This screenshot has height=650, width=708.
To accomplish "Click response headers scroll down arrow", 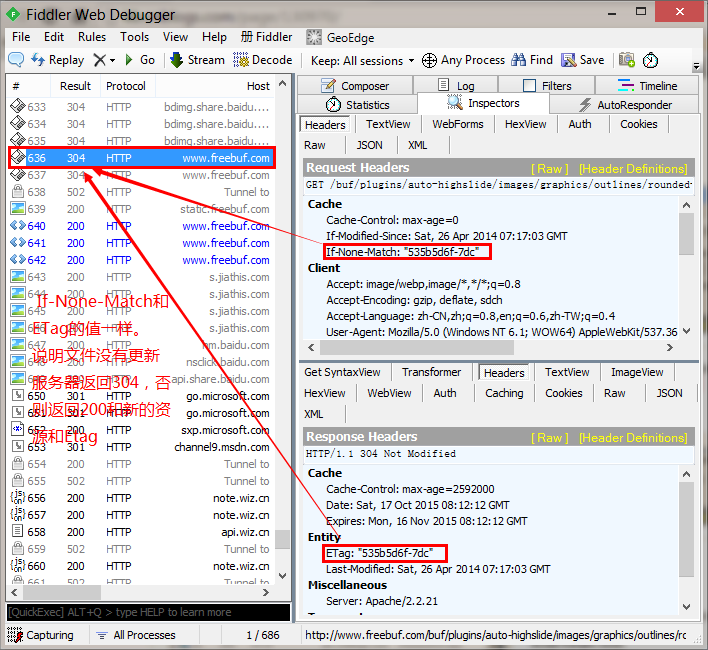I will pos(686,607).
